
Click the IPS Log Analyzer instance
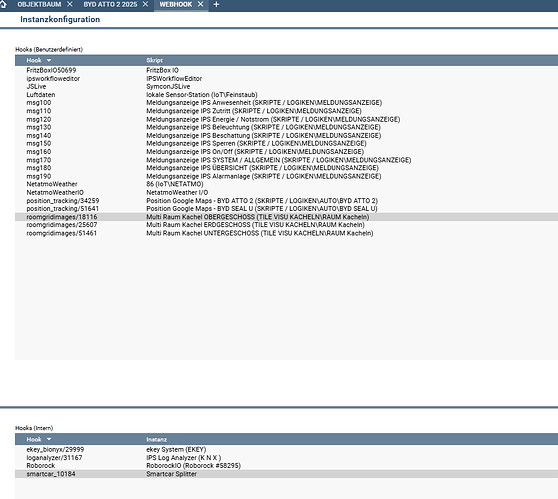point(184,457)
